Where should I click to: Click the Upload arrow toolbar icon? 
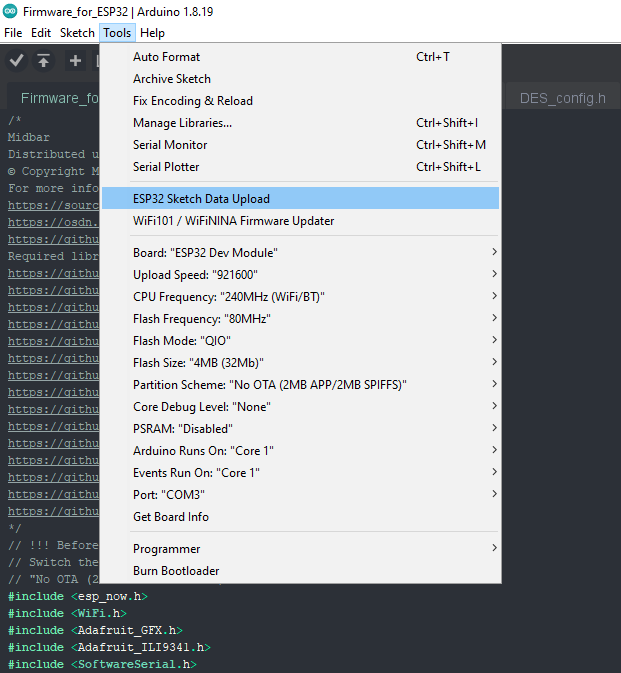click(43, 61)
